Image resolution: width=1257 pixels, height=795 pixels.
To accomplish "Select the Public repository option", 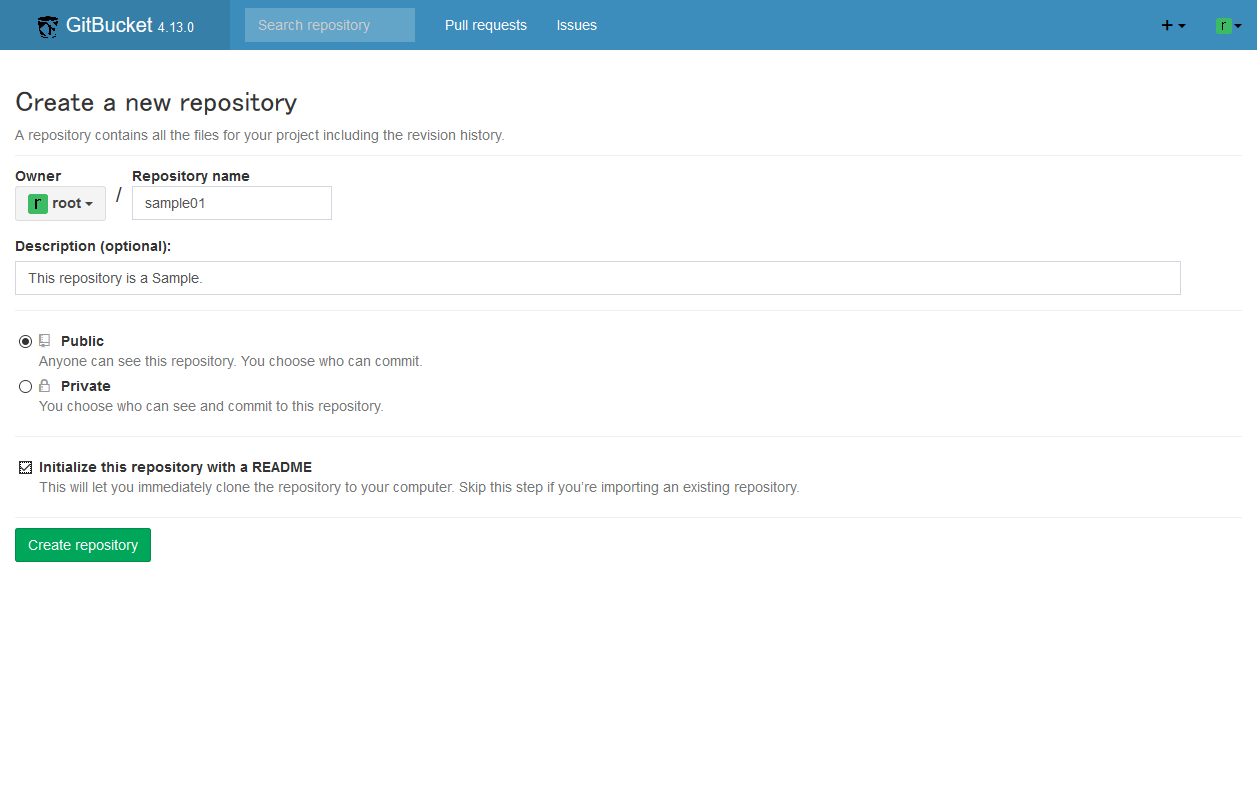I will tap(25, 340).
